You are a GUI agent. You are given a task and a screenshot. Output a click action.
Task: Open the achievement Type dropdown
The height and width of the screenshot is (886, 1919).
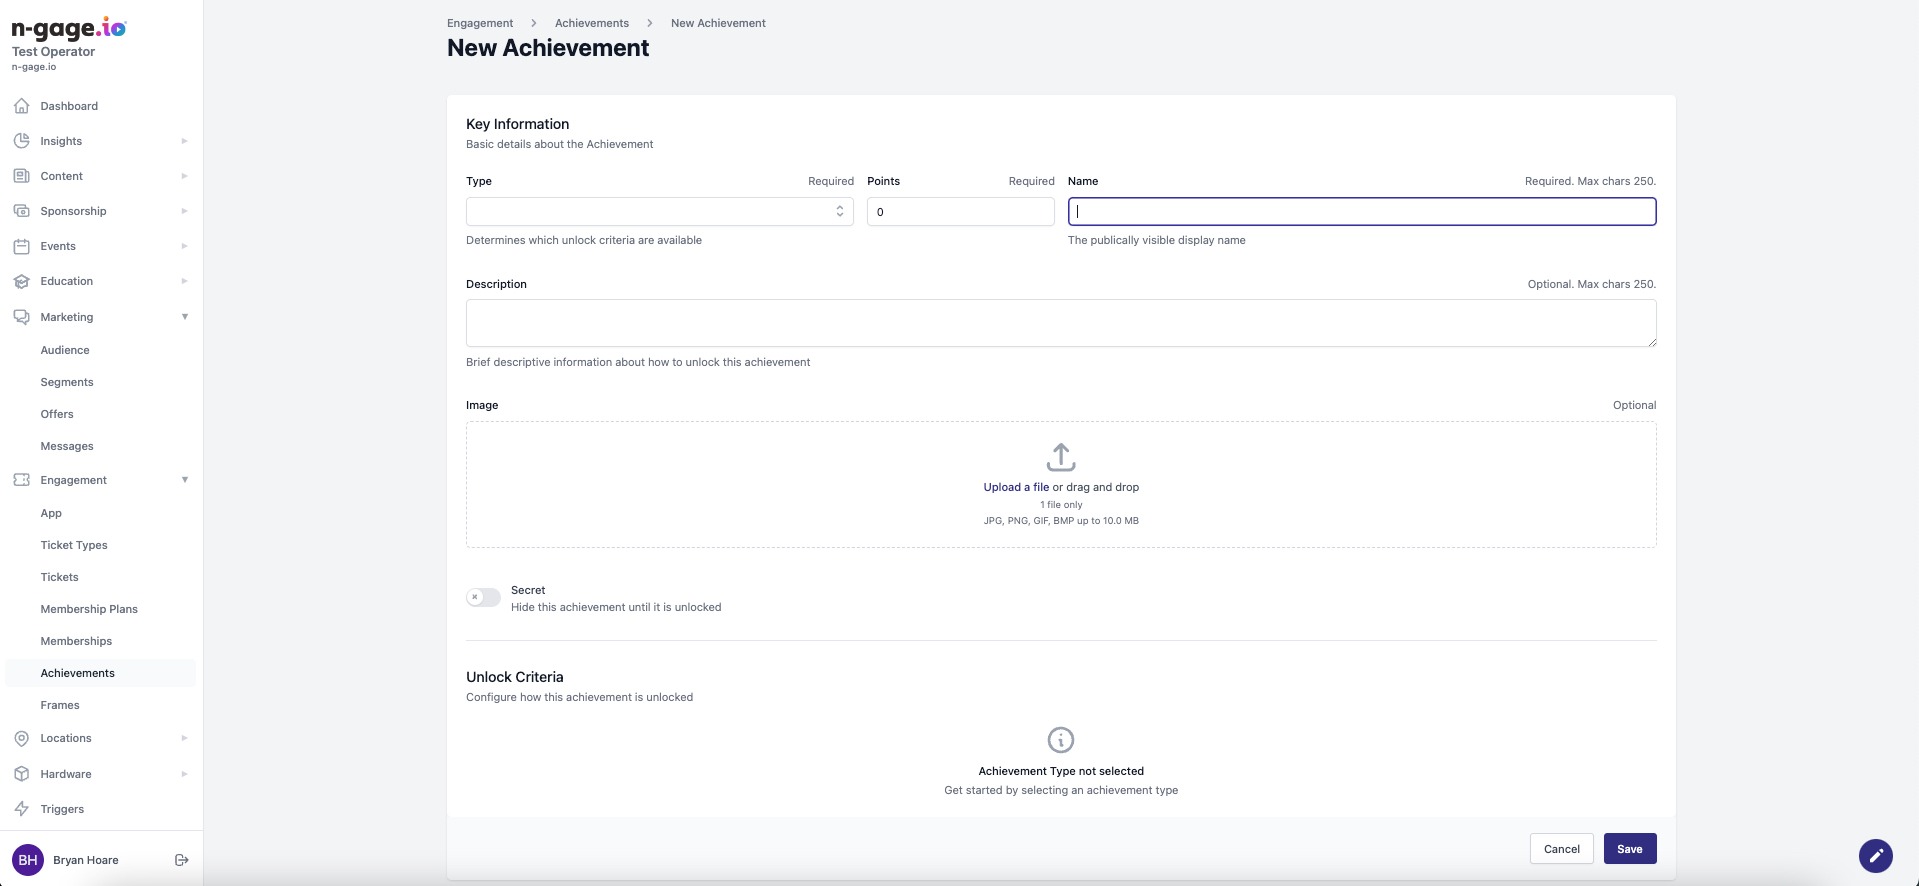pyautogui.click(x=659, y=212)
